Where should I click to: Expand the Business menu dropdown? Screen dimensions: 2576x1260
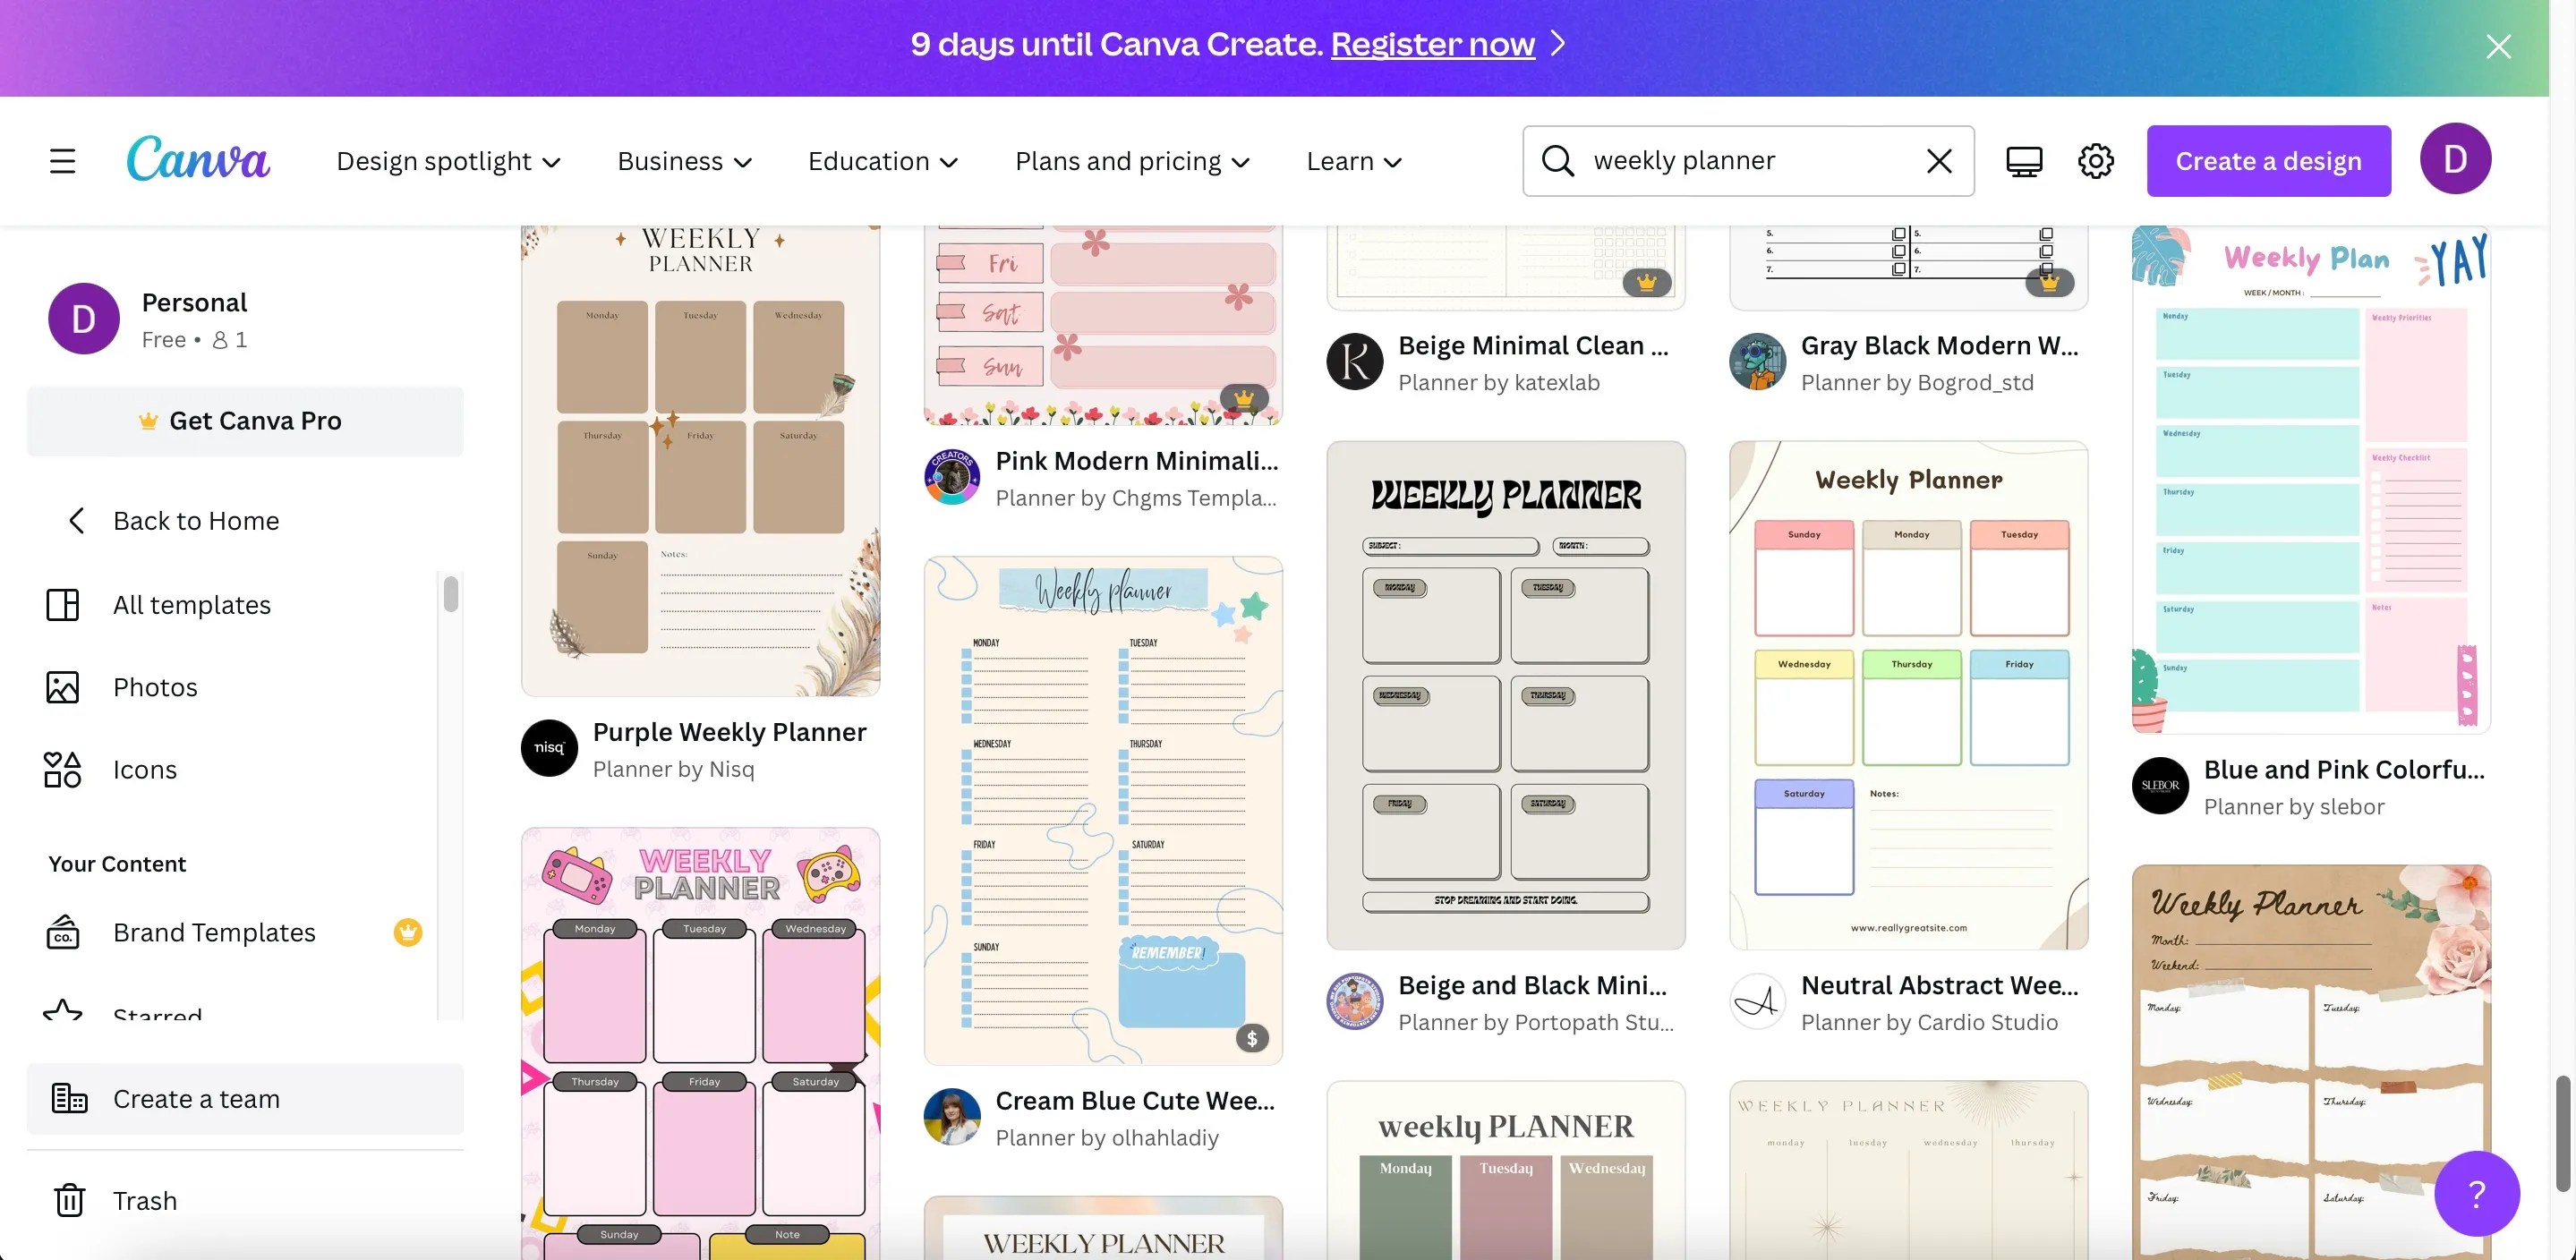684,161
